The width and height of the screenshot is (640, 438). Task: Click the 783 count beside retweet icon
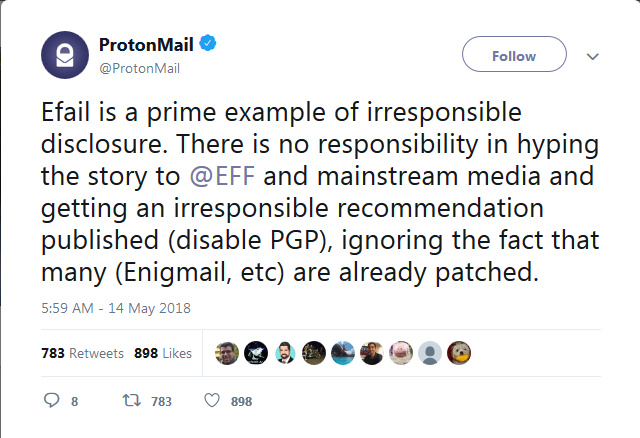161,401
